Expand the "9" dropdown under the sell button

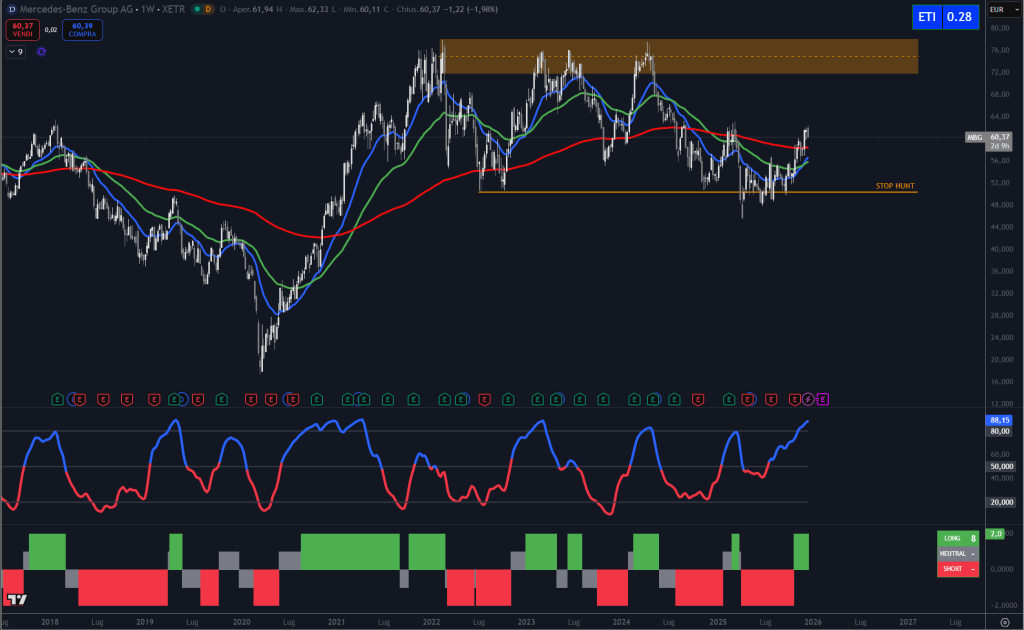pyautogui.click(x=14, y=50)
